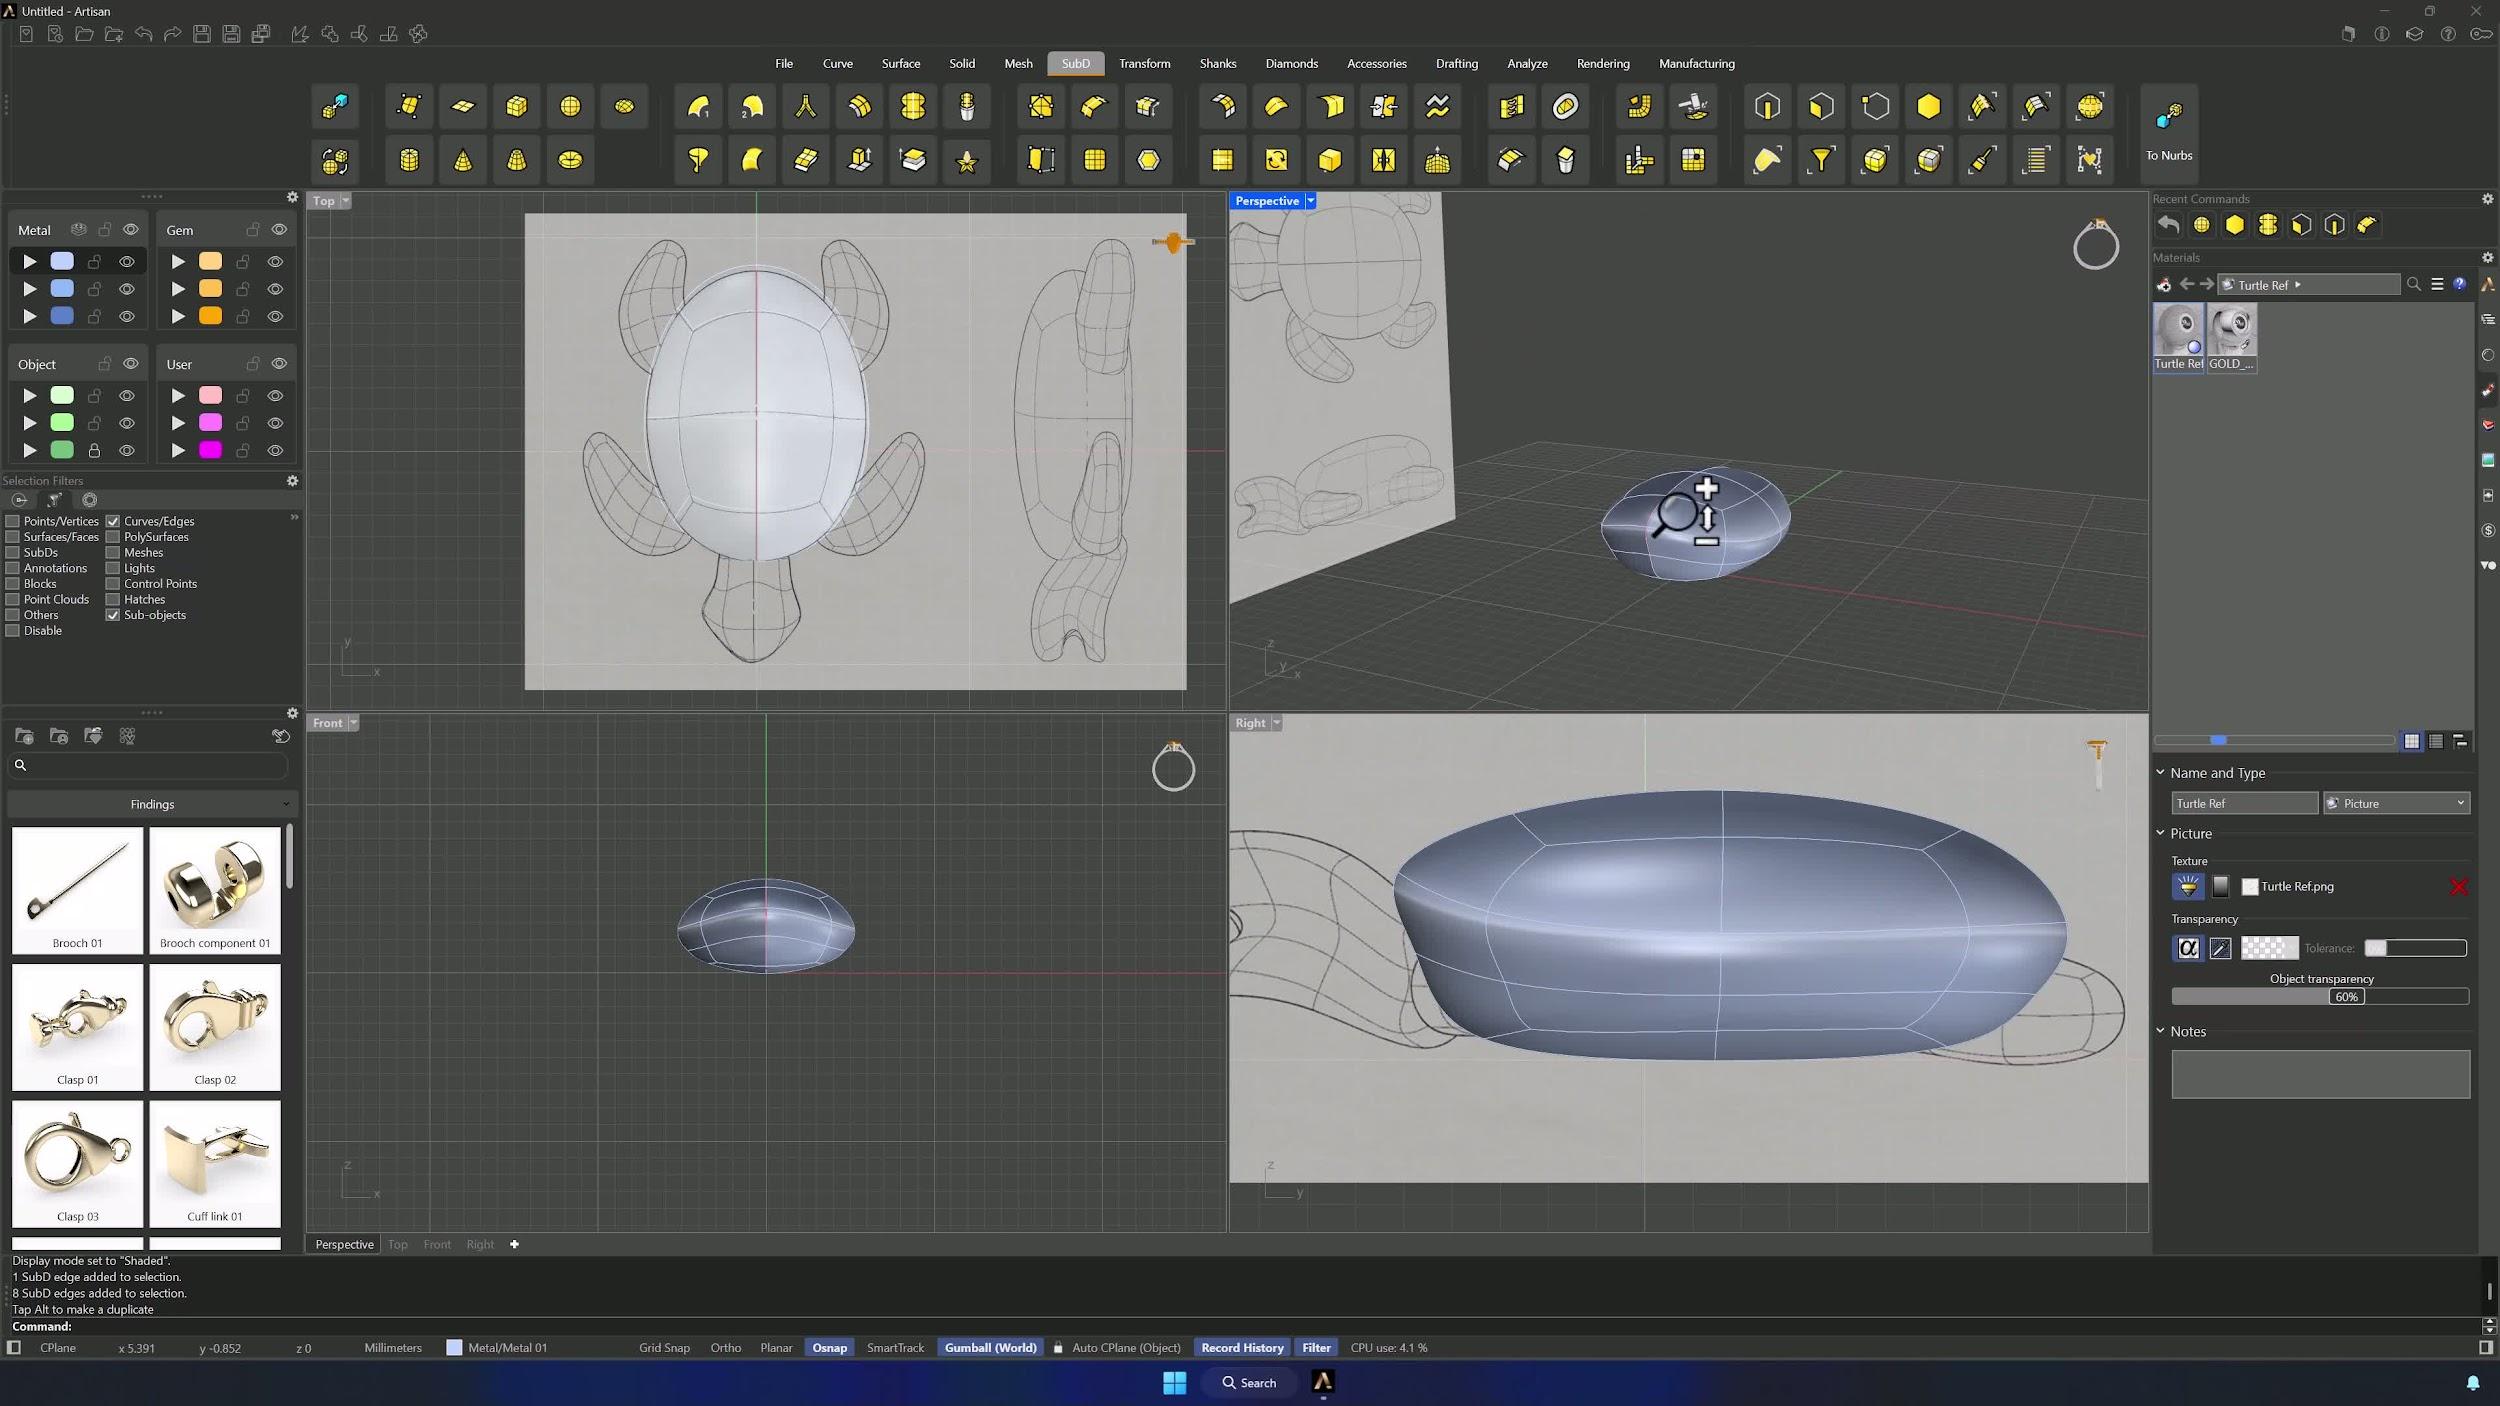
Task: Open the Materials panel help icon
Action: tap(2460, 285)
